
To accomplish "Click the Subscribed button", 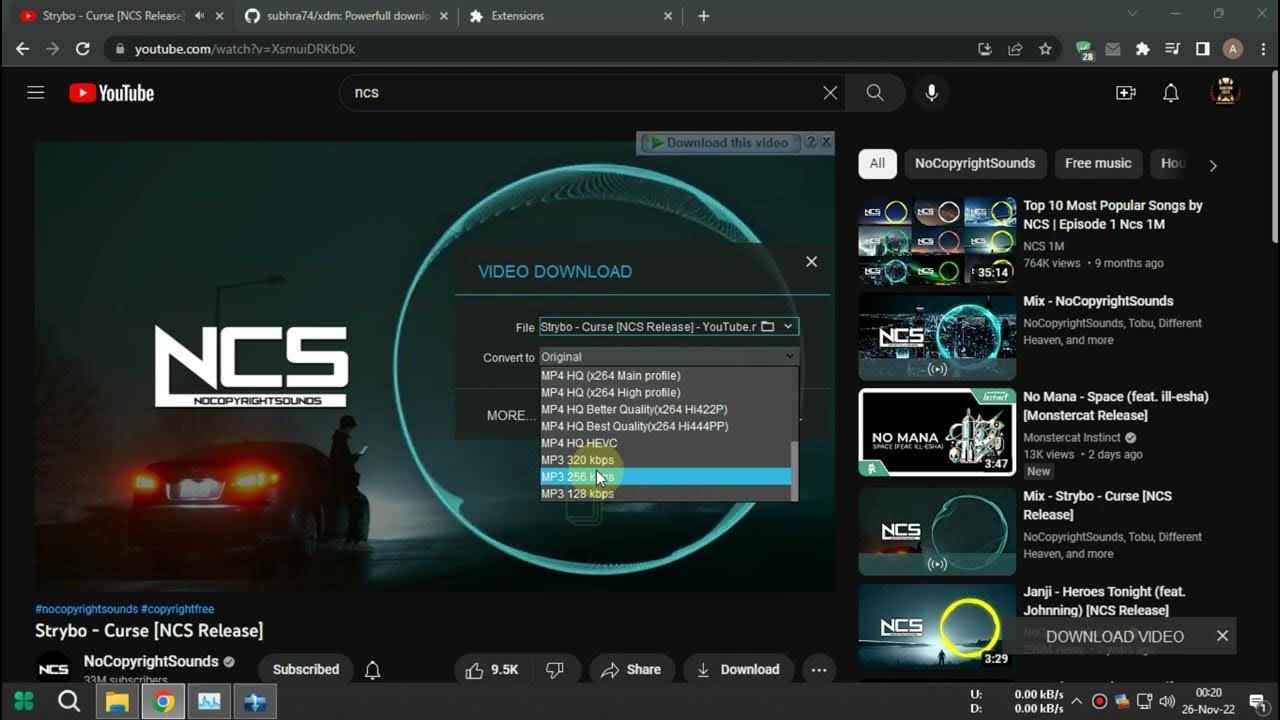I will 306,670.
